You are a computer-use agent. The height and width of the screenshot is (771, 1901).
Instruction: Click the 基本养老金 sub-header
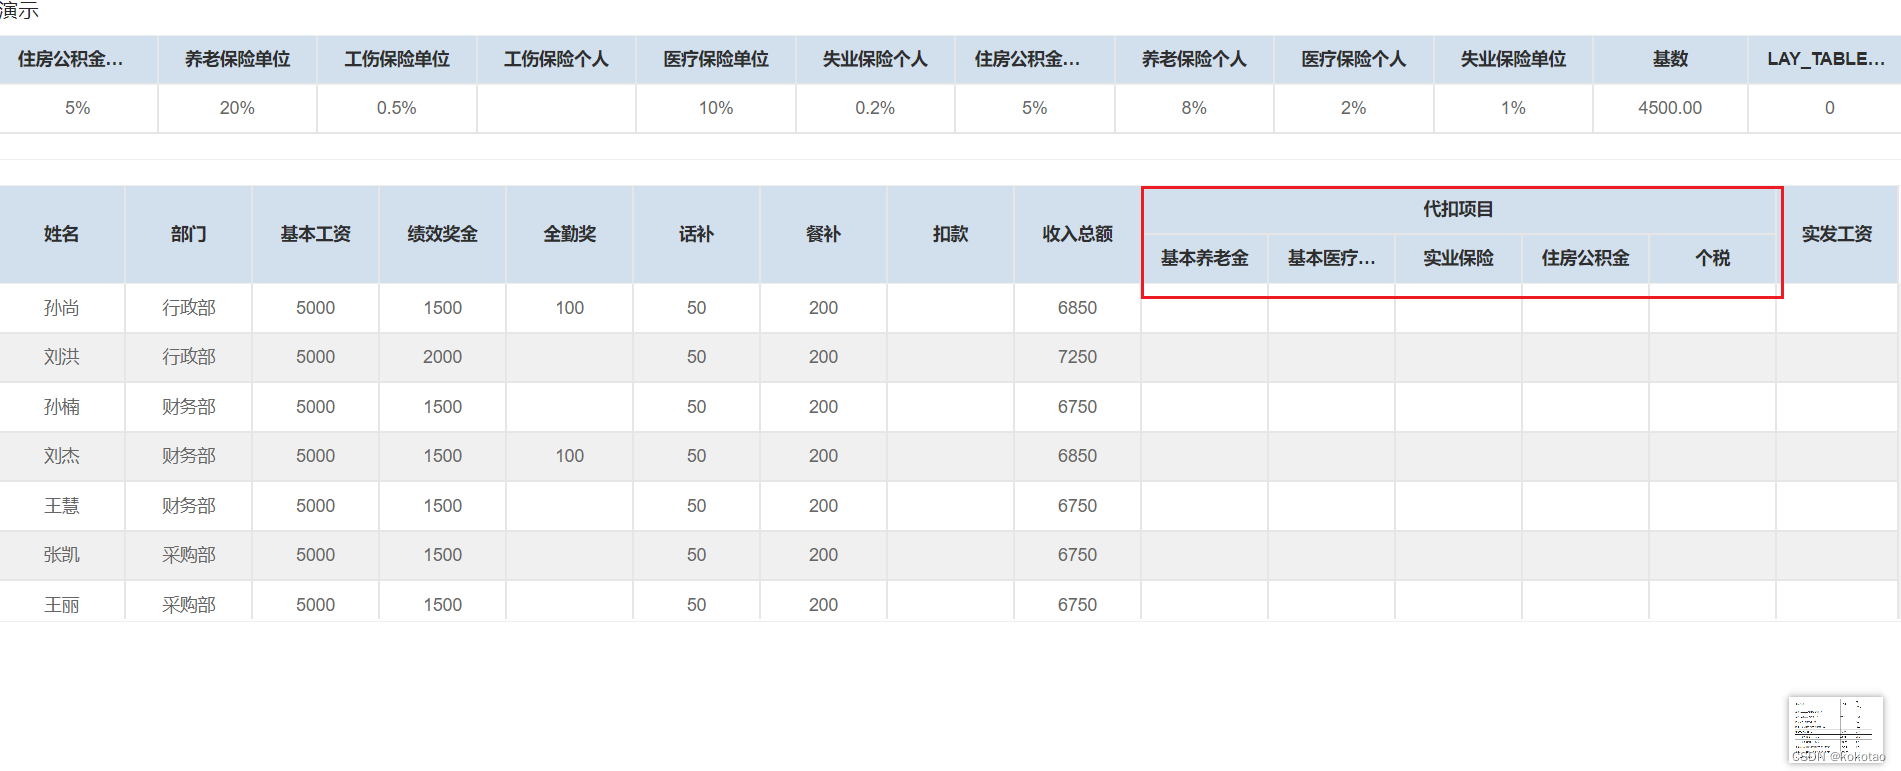pyautogui.click(x=1204, y=258)
